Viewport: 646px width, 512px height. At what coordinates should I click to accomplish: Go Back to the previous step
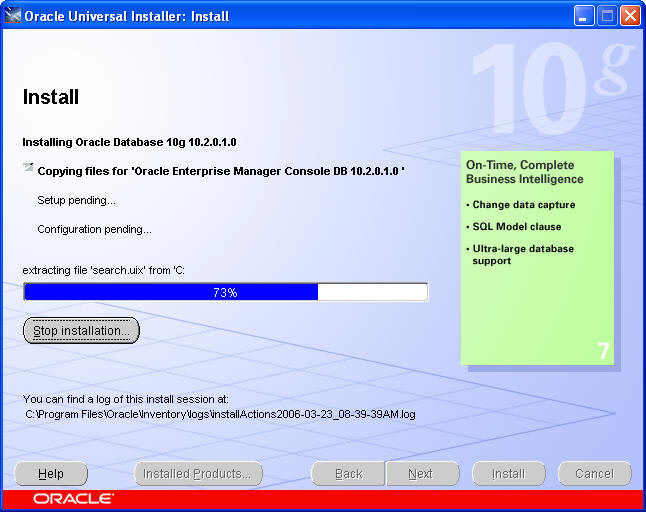point(348,474)
